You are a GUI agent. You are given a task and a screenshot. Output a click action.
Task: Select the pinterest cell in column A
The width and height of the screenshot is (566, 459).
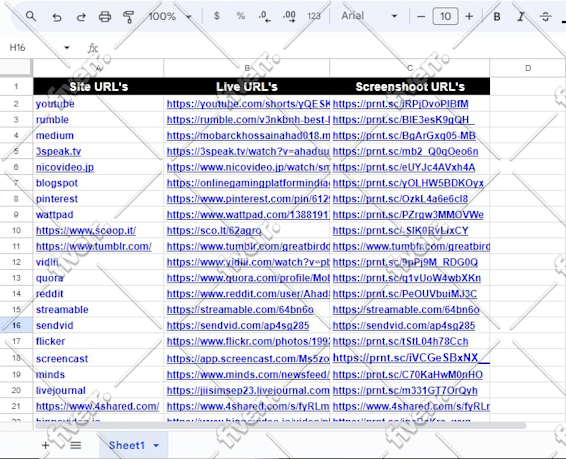(x=98, y=199)
